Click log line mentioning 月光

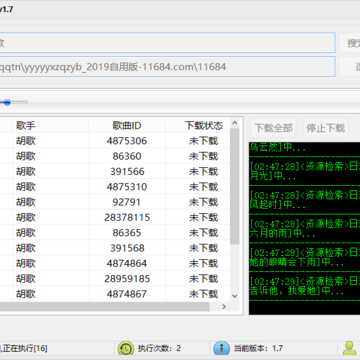[x=305, y=171]
